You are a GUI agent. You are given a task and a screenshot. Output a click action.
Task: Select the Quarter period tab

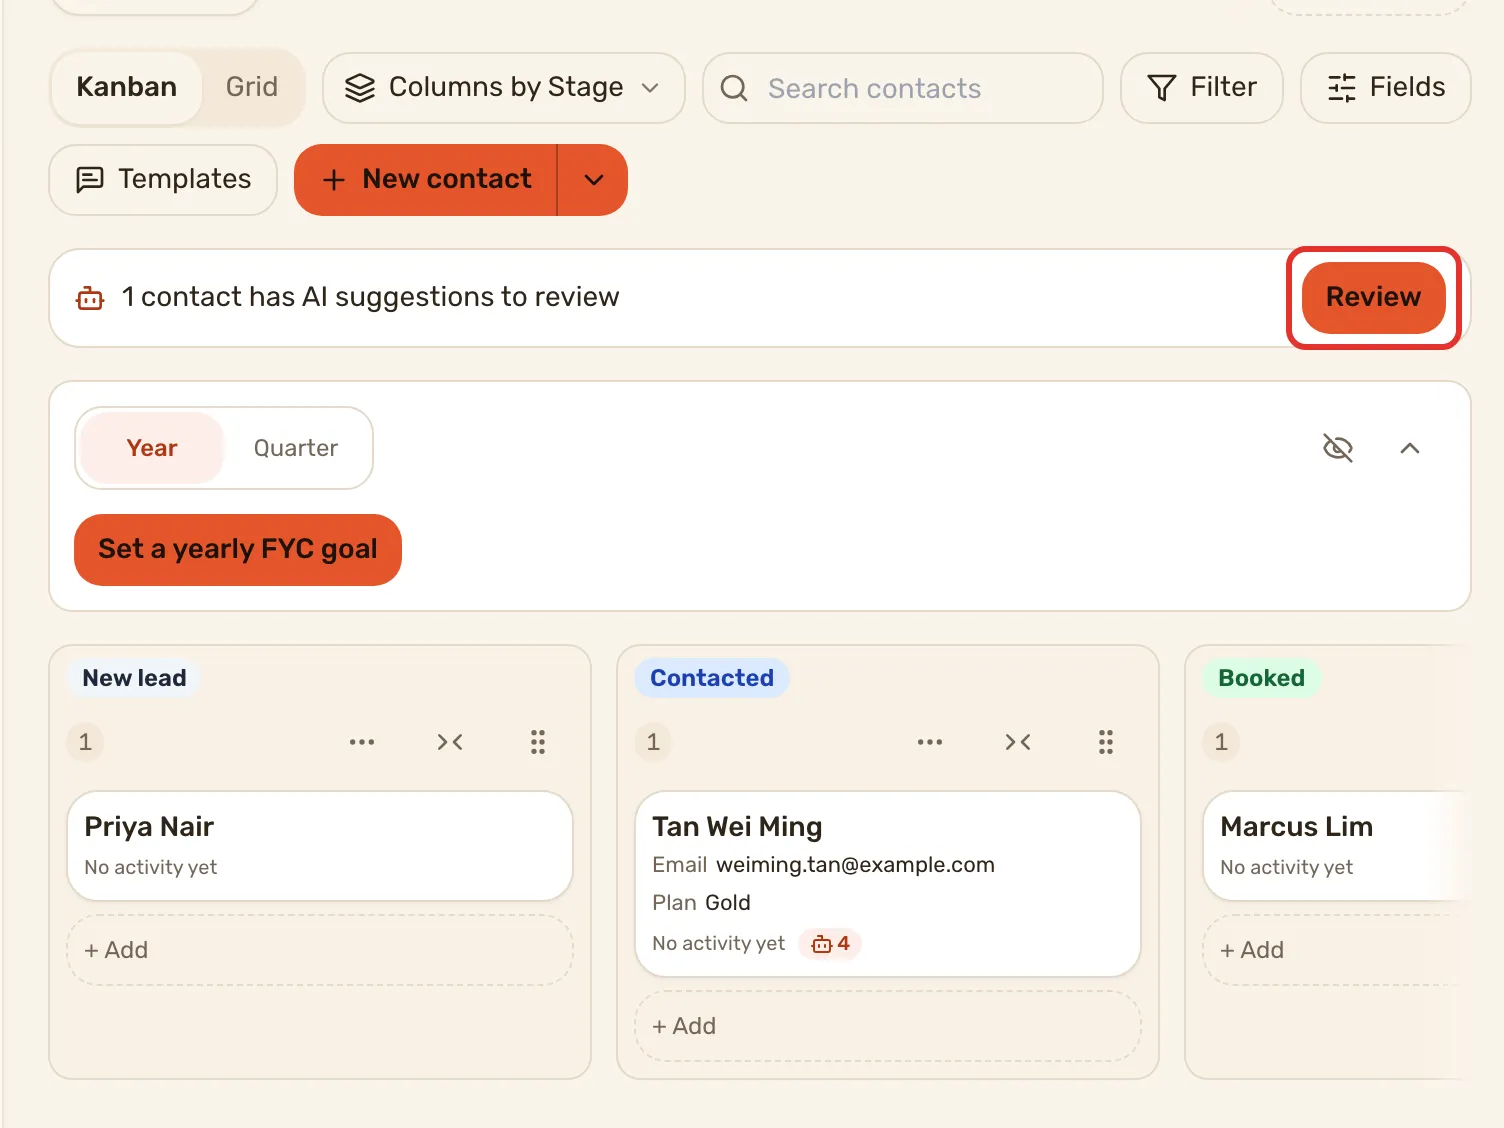click(x=296, y=448)
